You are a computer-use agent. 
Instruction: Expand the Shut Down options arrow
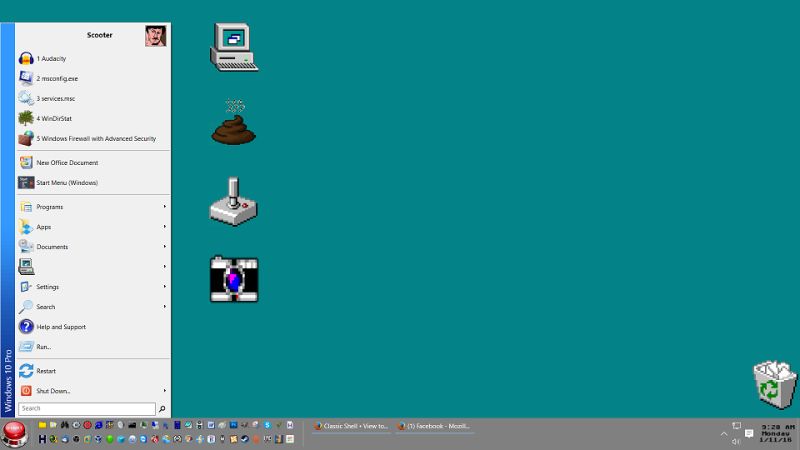[x=164, y=391]
